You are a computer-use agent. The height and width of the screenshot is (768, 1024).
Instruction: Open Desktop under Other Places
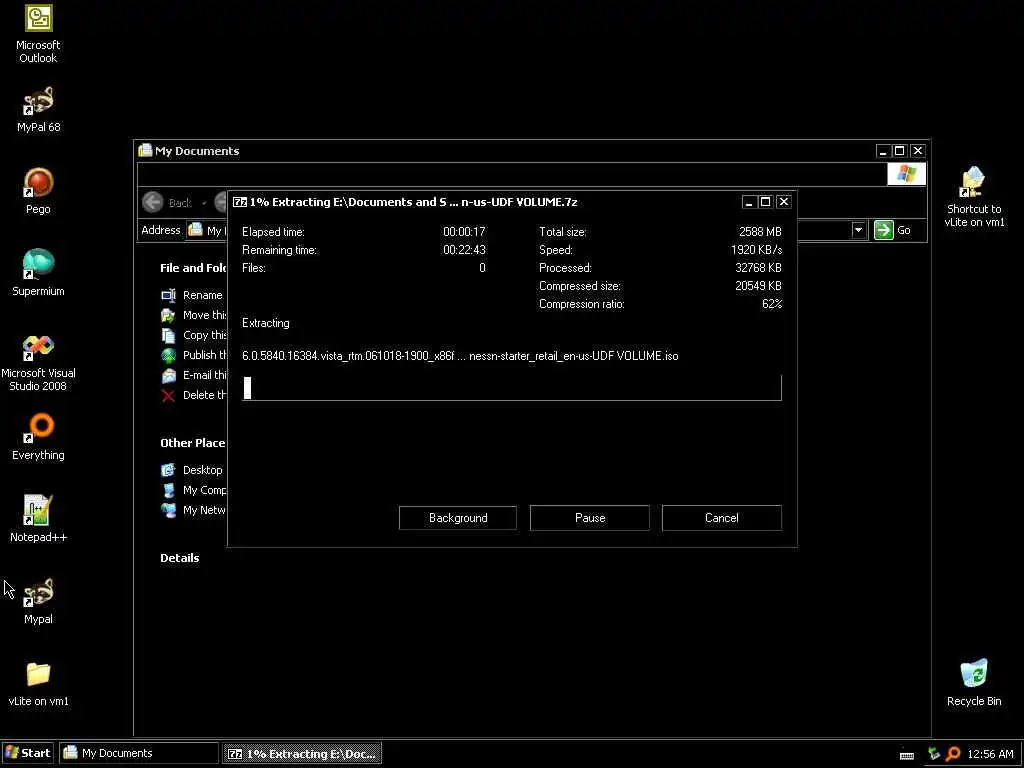coord(193,470)
